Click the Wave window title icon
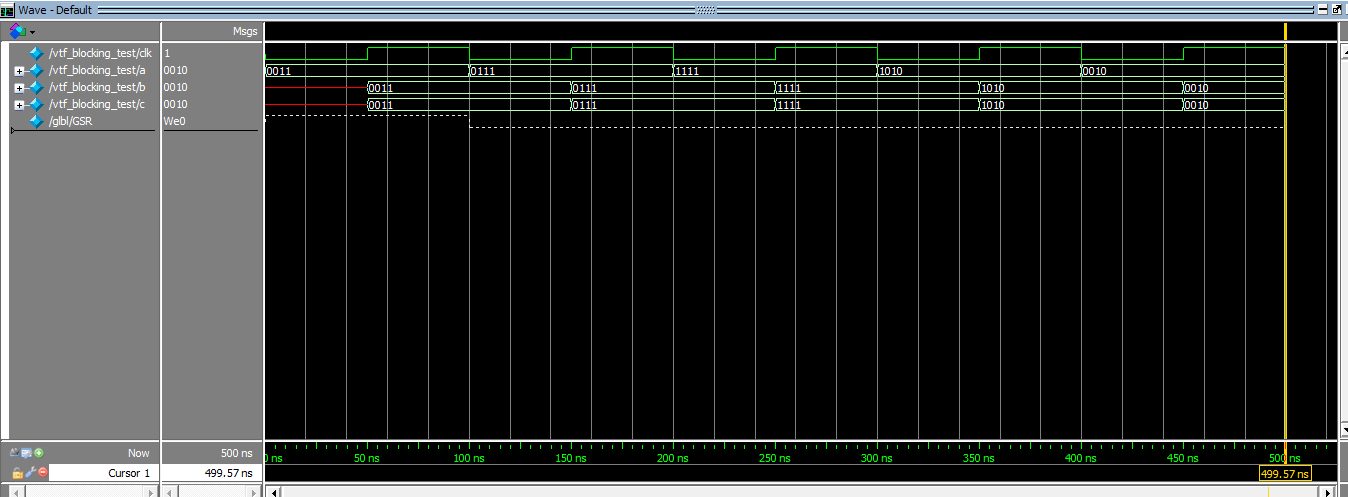The image size is (1348, 497). [x=7, y=9]
